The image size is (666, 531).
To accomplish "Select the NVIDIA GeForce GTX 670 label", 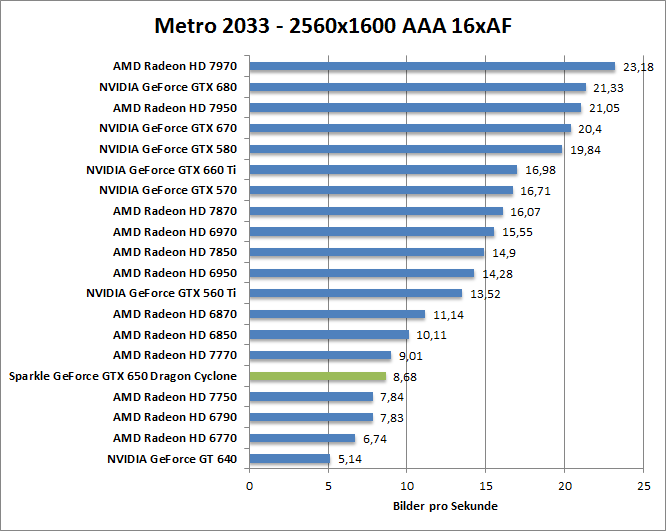I will click(x=167, y=128).
